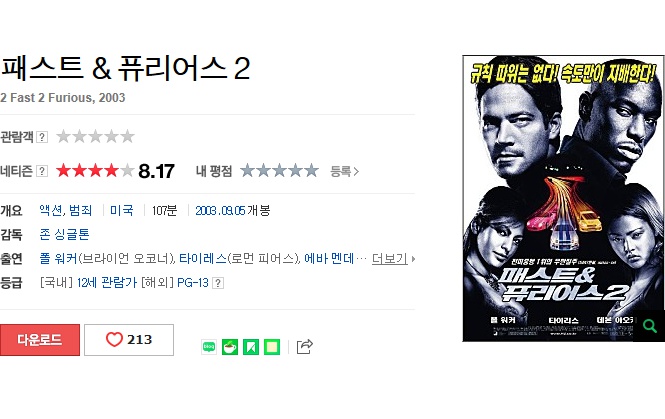Screen dimensions: 665x419
Task: Open director 존 싱글톤 link
Action: click(64, 235)
